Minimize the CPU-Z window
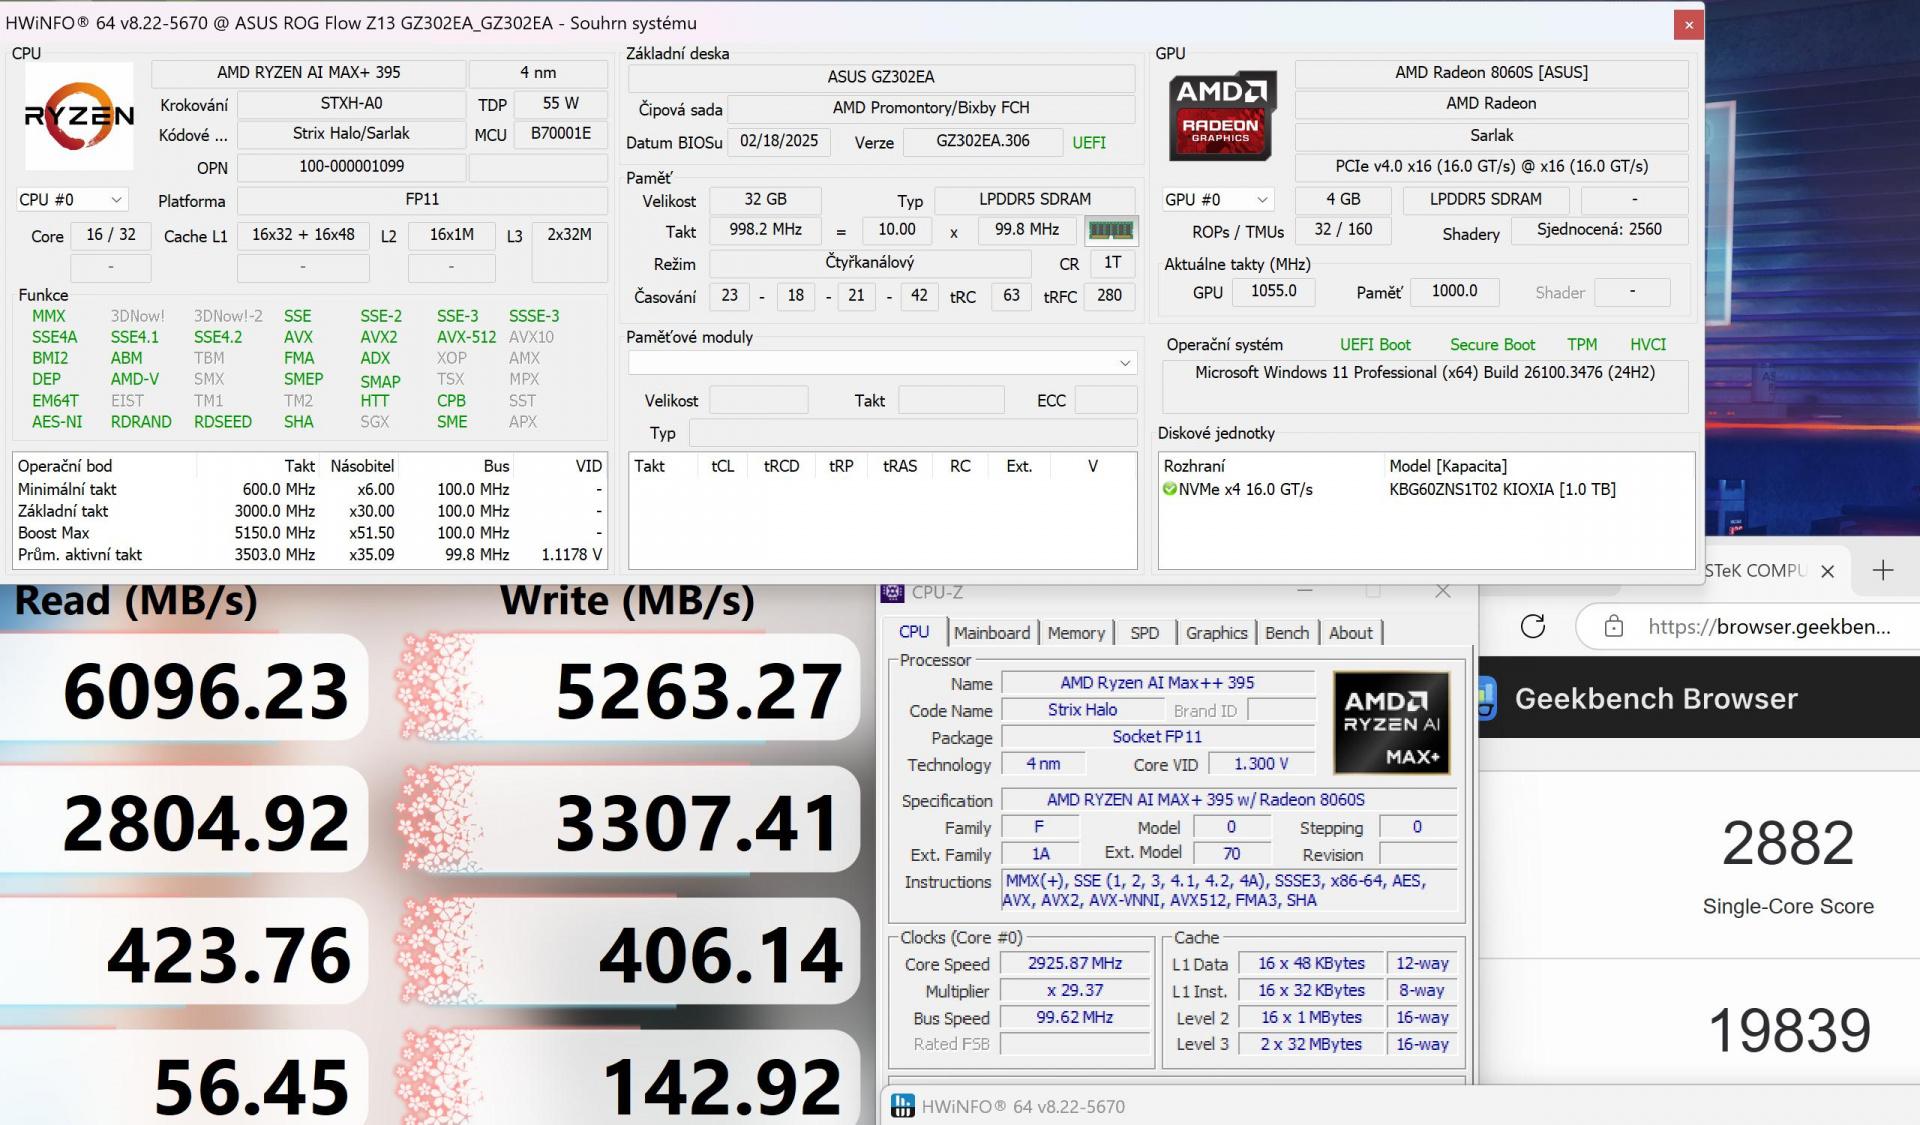This screenshot has width=1920, height=1125. coord(1305,592)
